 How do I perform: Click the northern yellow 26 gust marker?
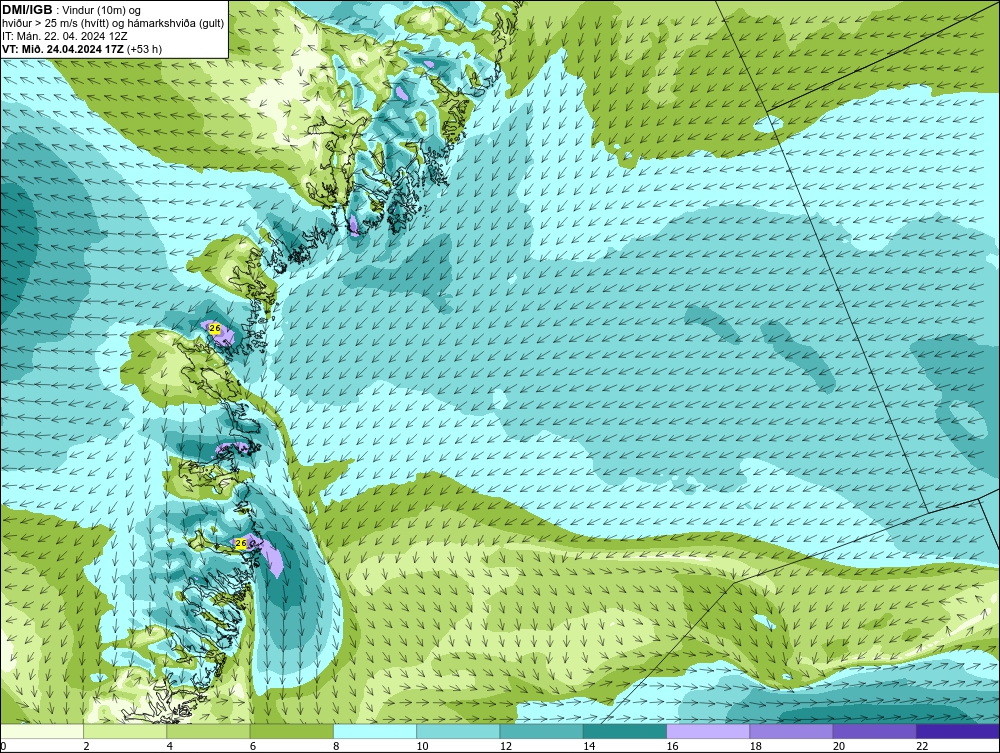[x=214, y=328]
